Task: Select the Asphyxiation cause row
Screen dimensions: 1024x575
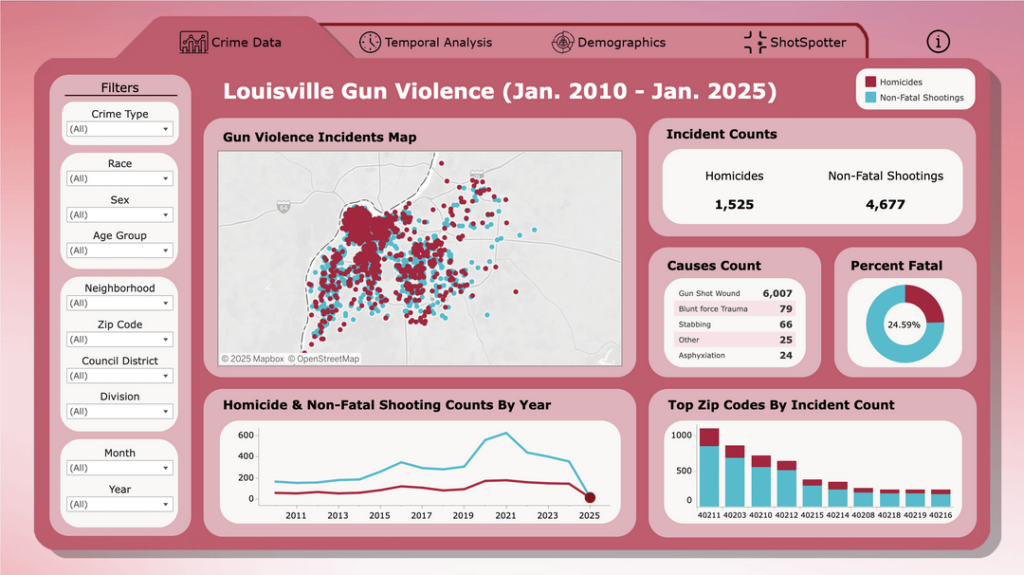Action: (x=735, y=355)
